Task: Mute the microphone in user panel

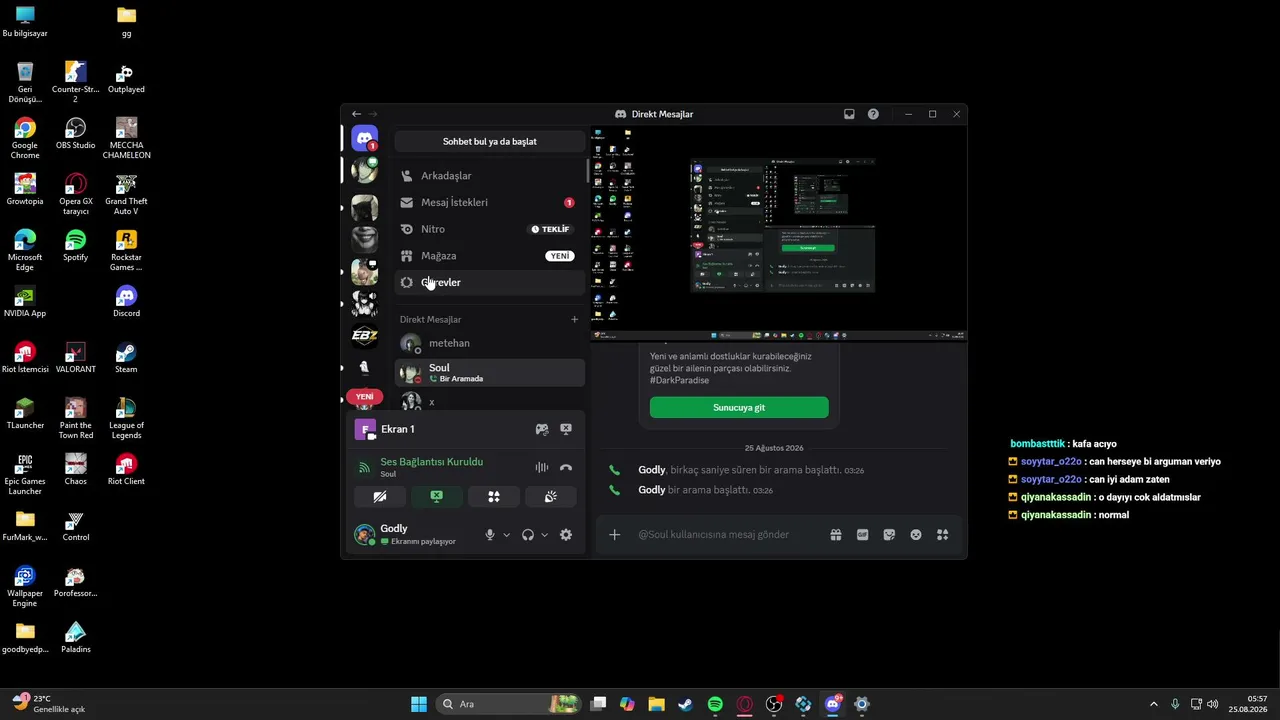Action: [x=490, y=535]
